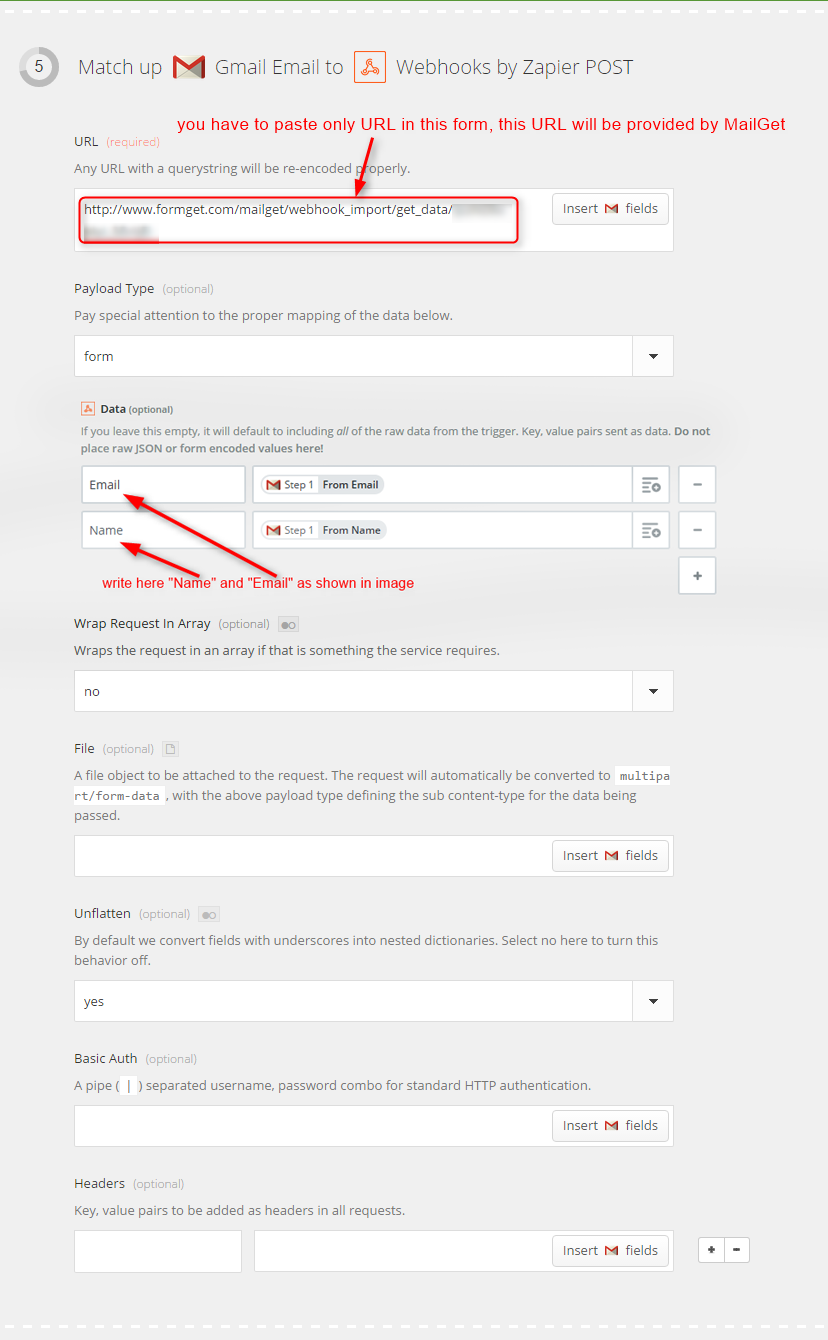Click Insert fields button in Basic Auth field
The height and width of the screenshot is (1340, 828).
click(x=610, y=1126)
